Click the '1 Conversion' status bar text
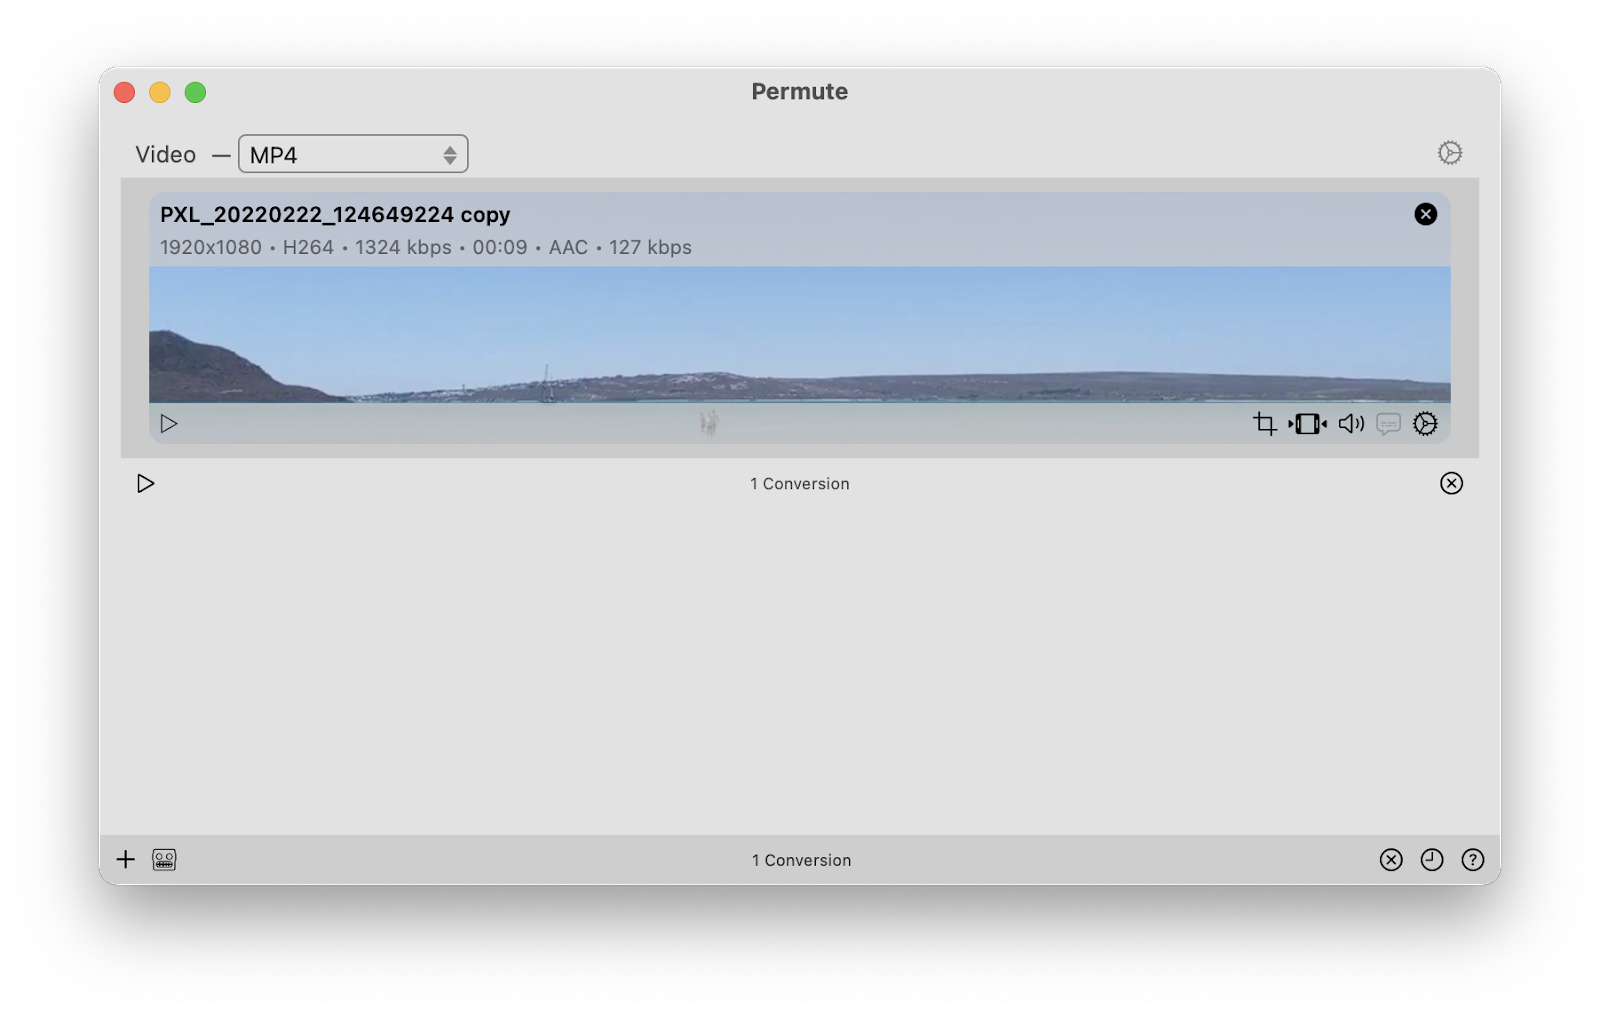Viewport: 1600px width, 1016px height. point(802,861)
